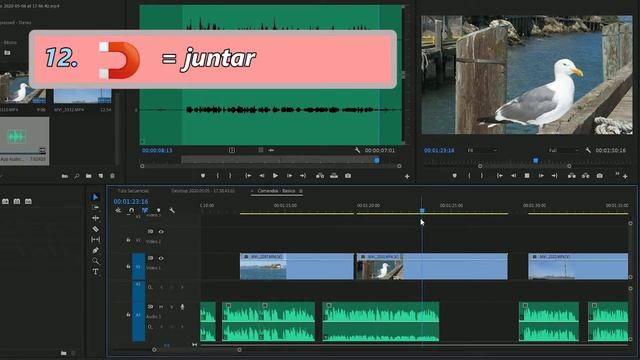Image resolution: width=640 pixels, height=360 pixels.
Task: Select the Comandos - Basico sequence tab
Action: click(x=276, y=191)
